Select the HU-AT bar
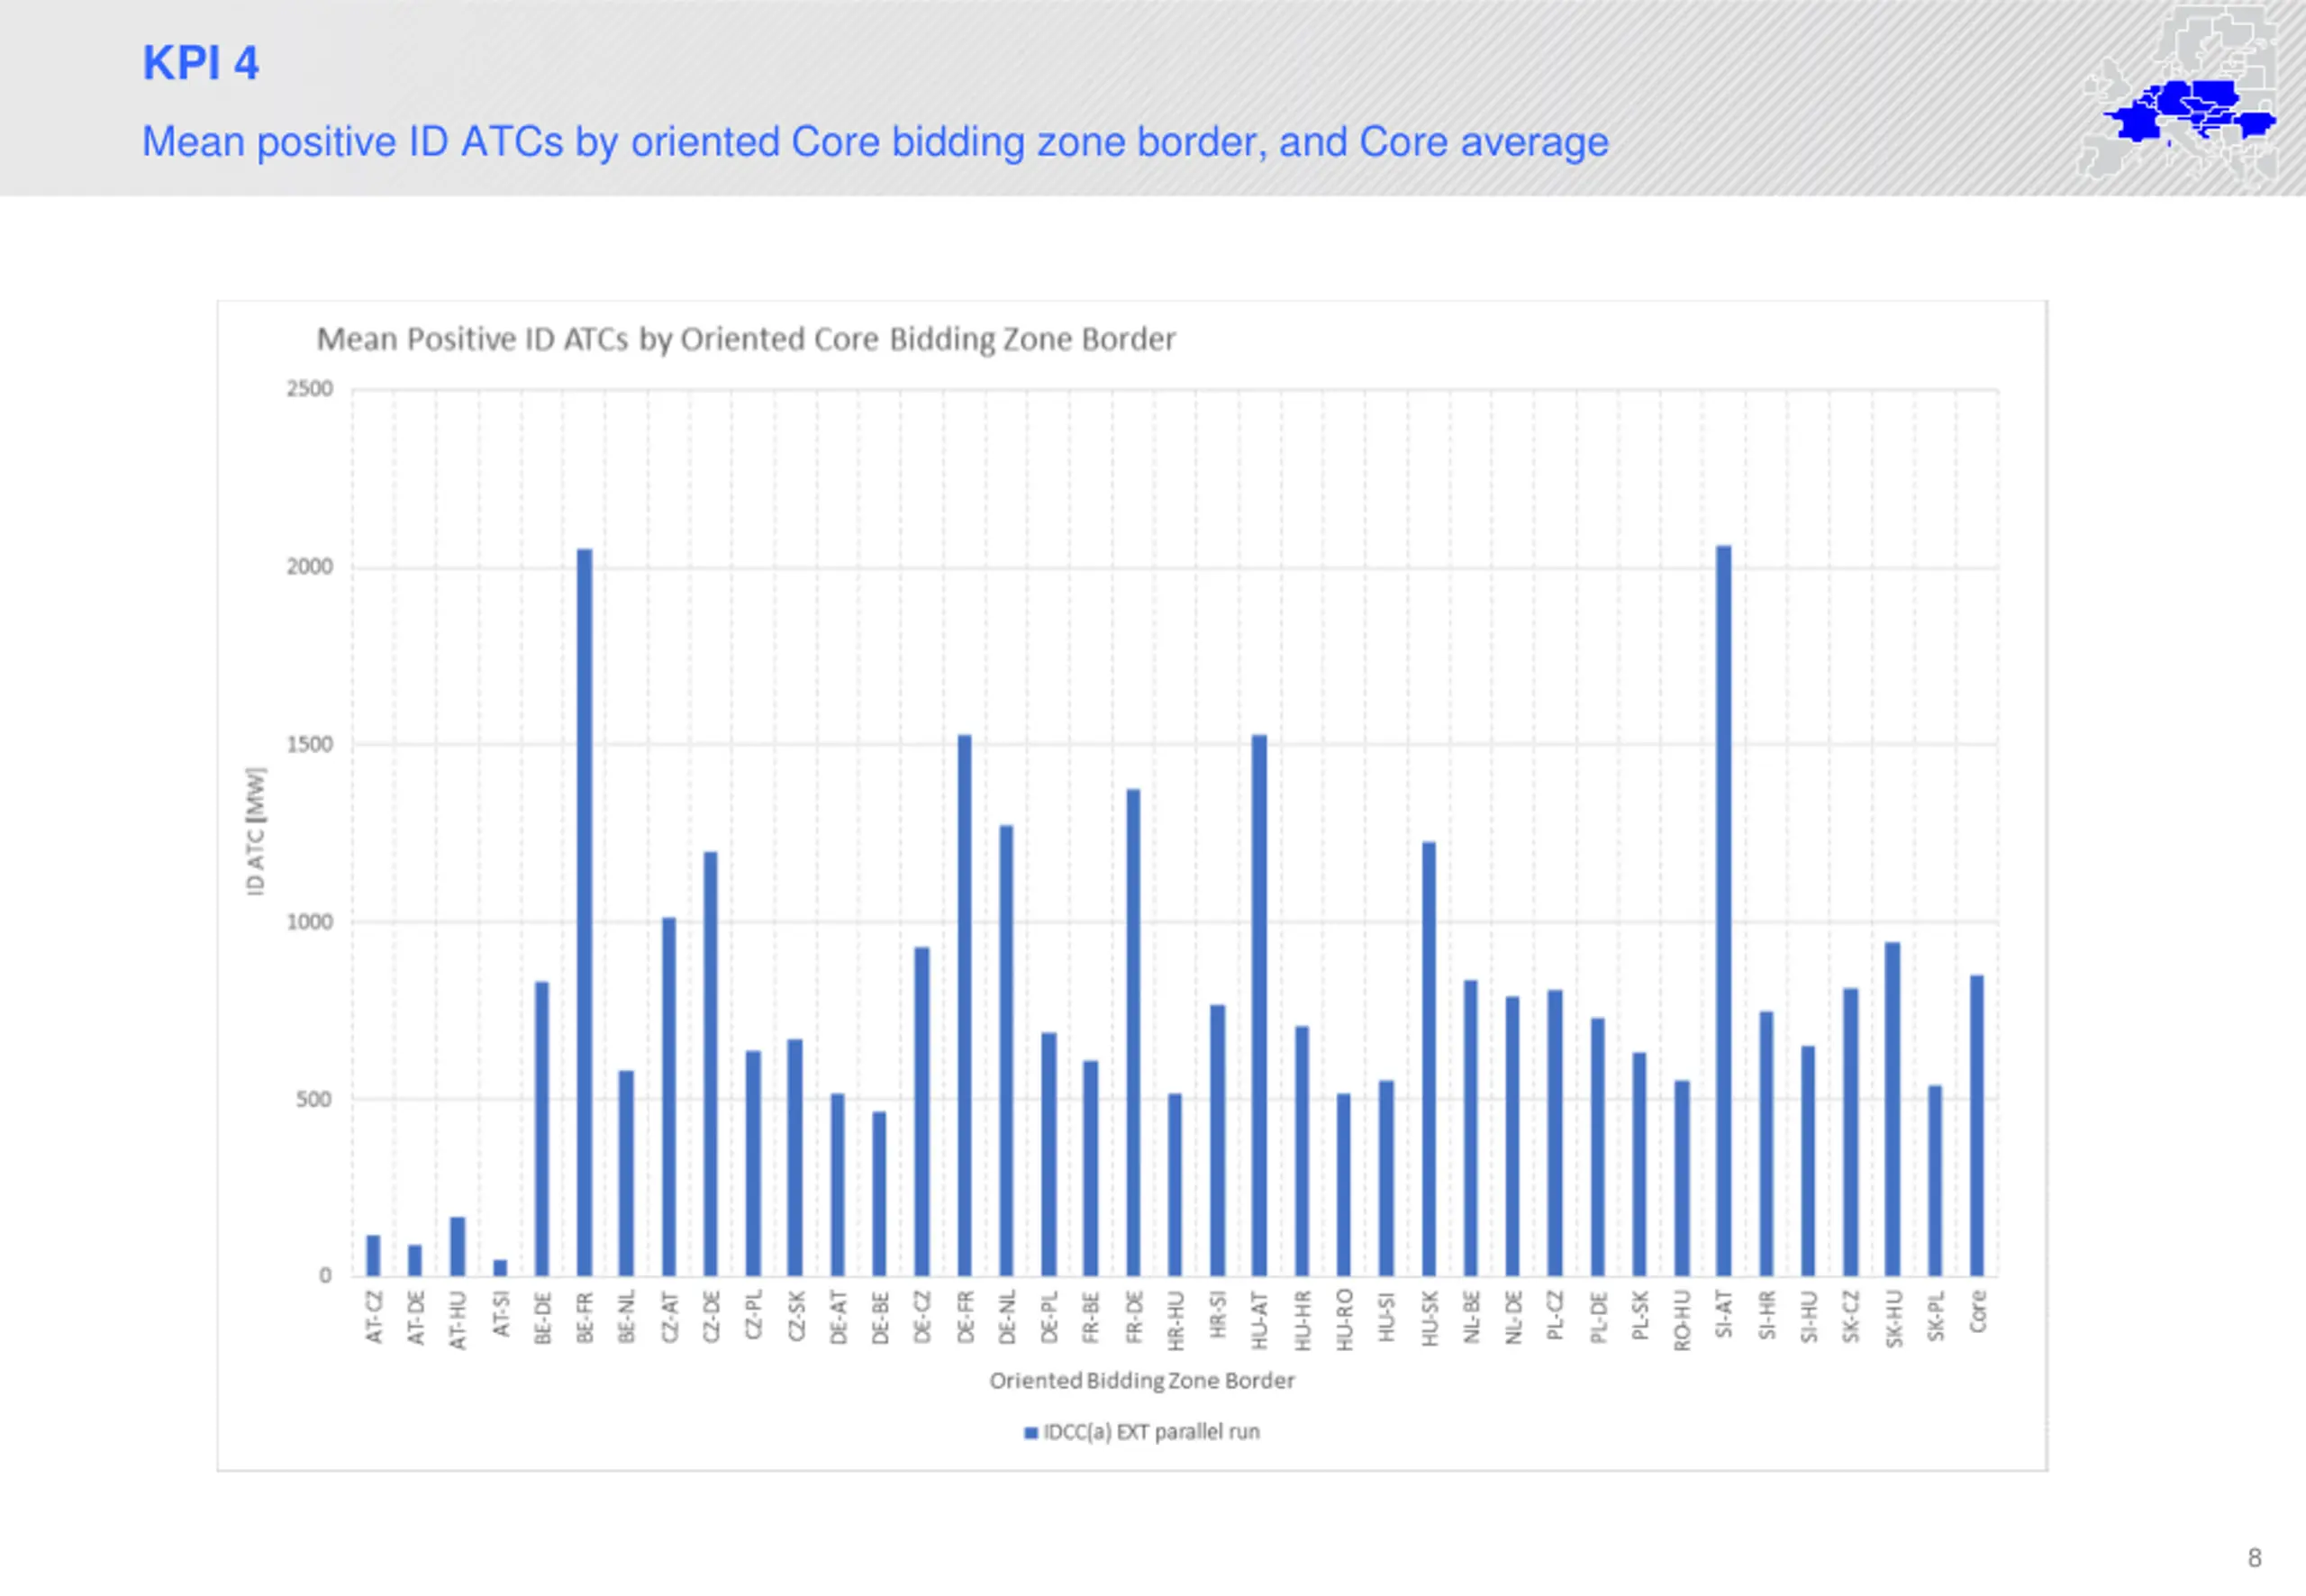Image resolution: width=2306 pixels, height=1596 pixels. click(1259, 1006)
